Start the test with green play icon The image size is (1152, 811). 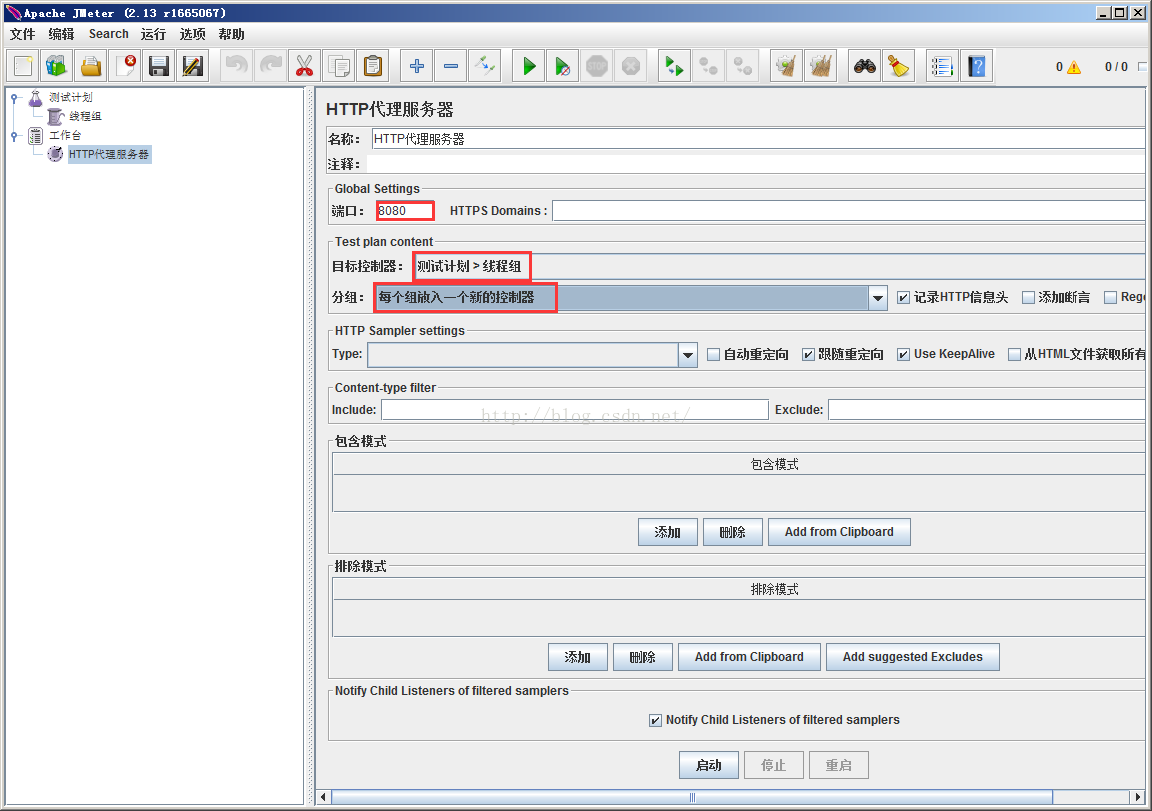tap(529, 66)
